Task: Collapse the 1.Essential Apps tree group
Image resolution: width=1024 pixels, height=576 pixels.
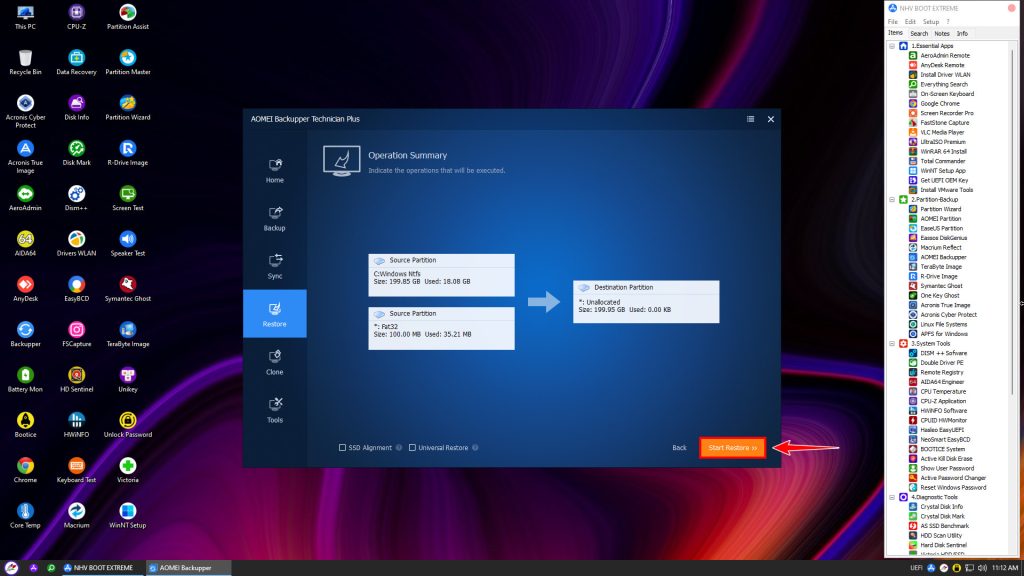Action: 892,46
